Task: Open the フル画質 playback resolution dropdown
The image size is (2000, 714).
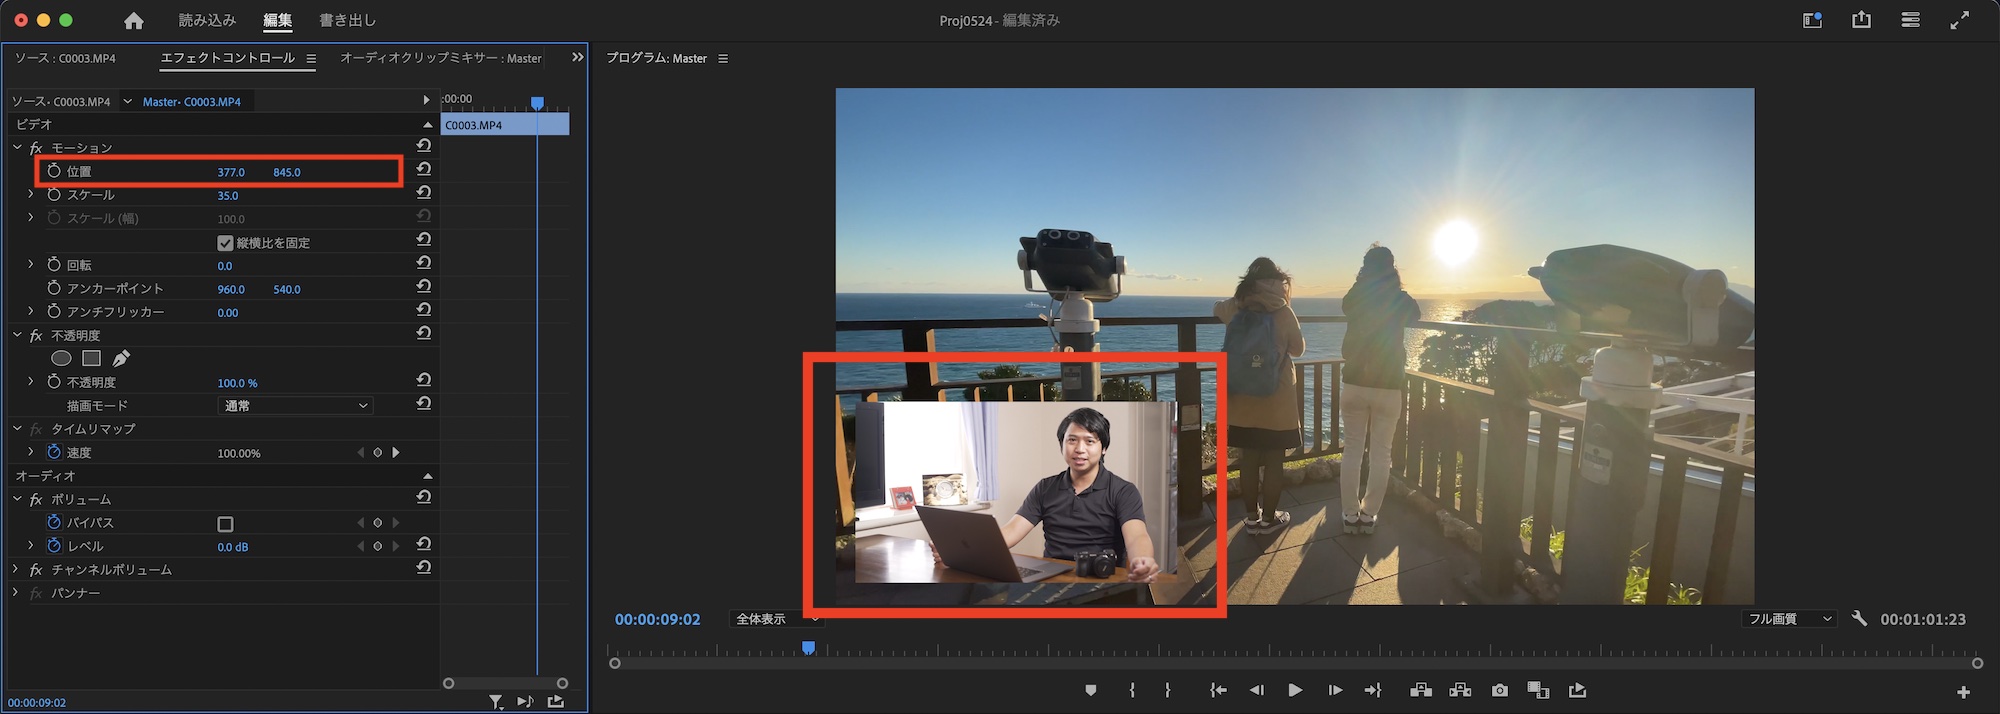Action: [1789, 619]
